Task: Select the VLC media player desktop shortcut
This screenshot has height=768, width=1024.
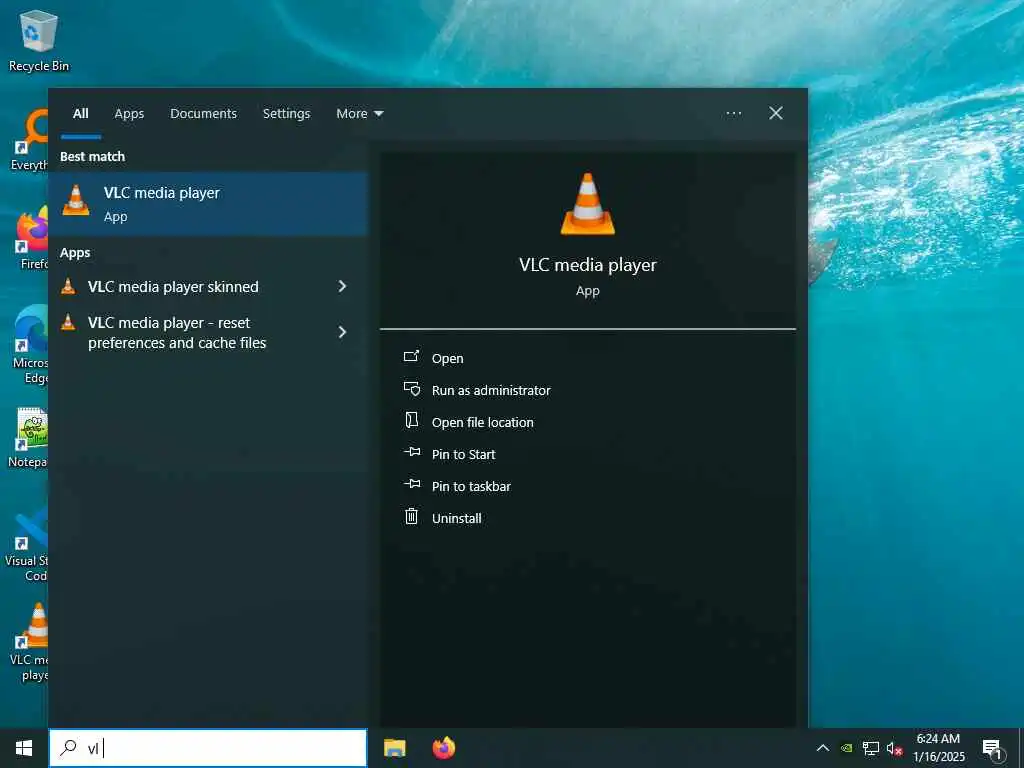Action: click(29, 643)
